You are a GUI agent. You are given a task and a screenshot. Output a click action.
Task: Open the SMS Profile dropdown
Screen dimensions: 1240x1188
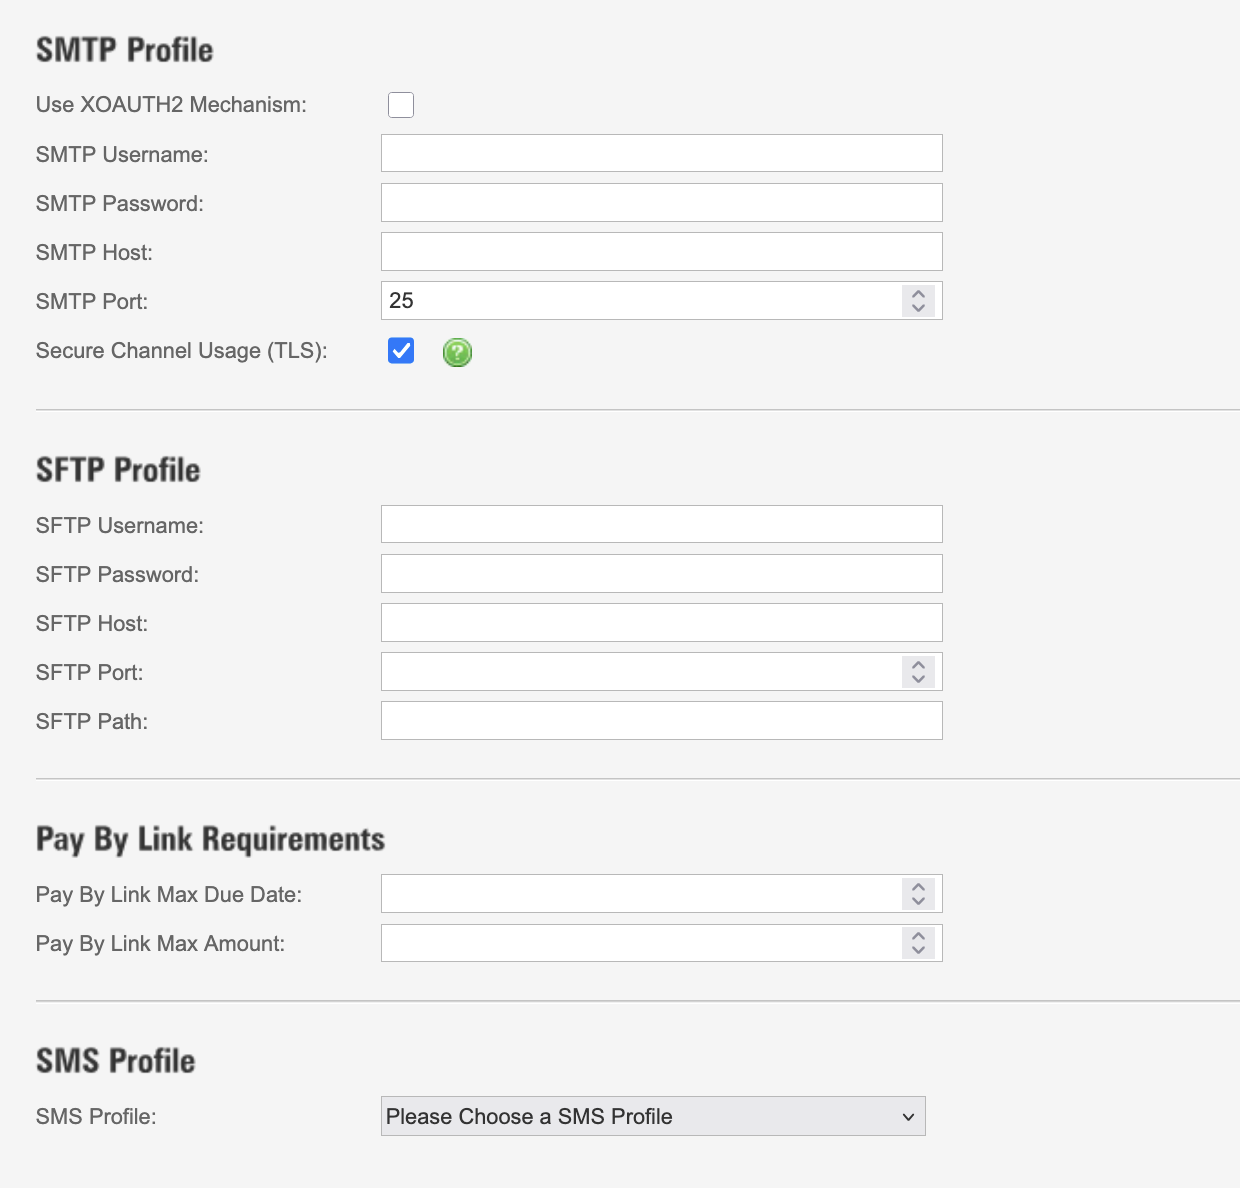(653, 1116)
